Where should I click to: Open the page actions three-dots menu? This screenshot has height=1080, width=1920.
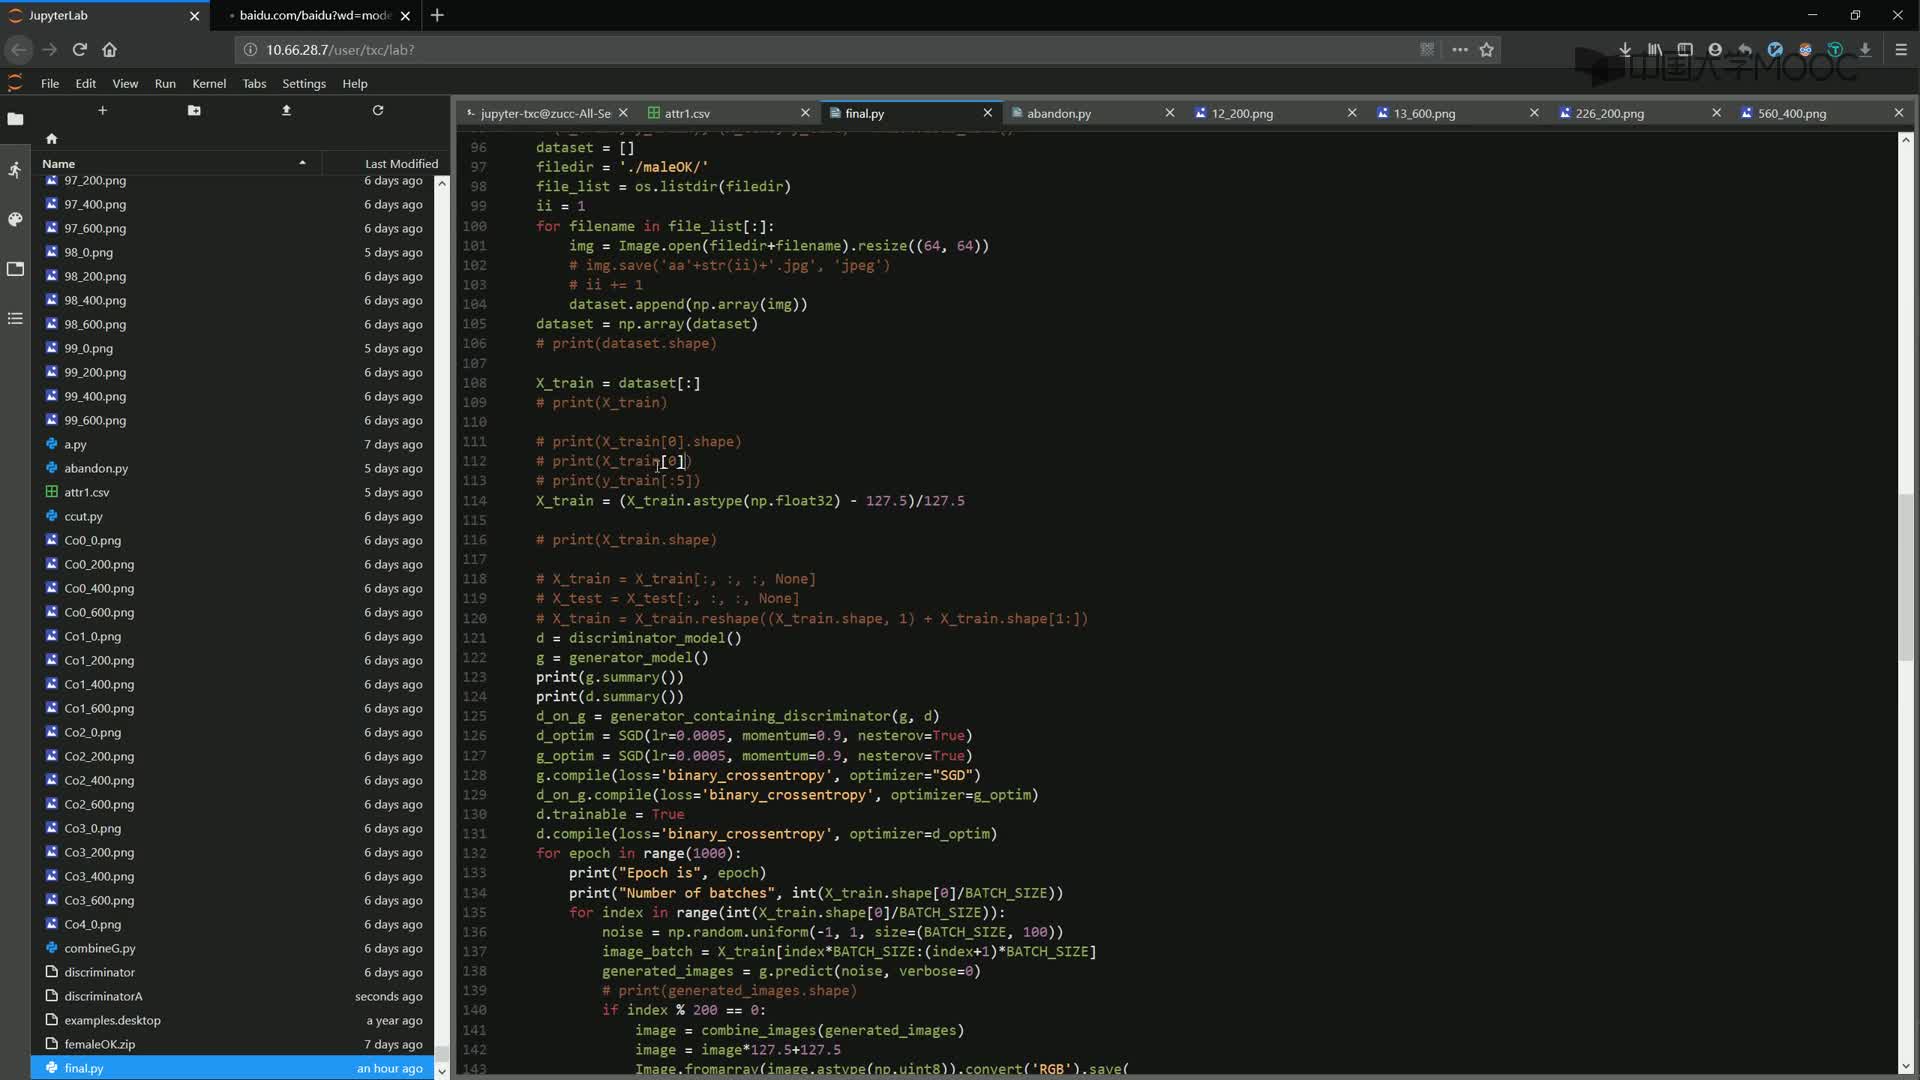(x=1460, y=49)
